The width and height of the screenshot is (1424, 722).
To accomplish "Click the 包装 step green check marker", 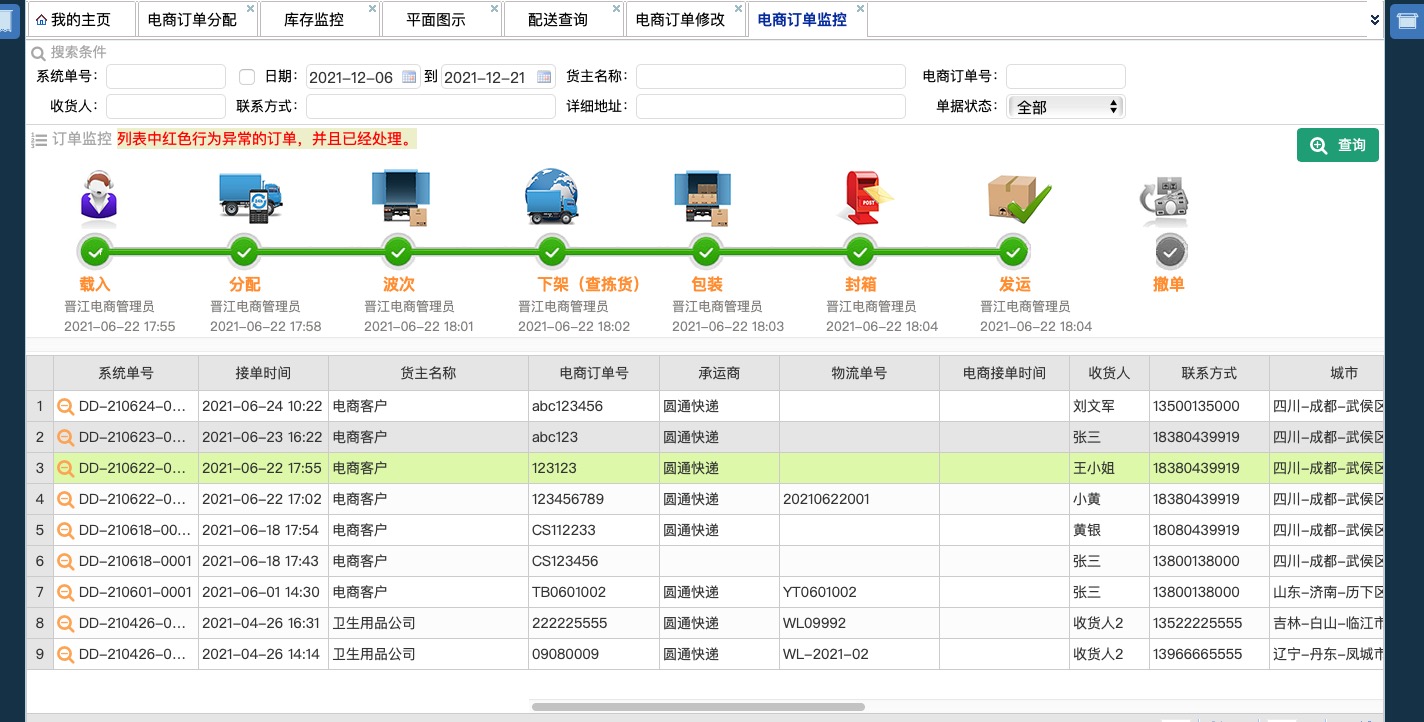I will [x=706, y=251].
